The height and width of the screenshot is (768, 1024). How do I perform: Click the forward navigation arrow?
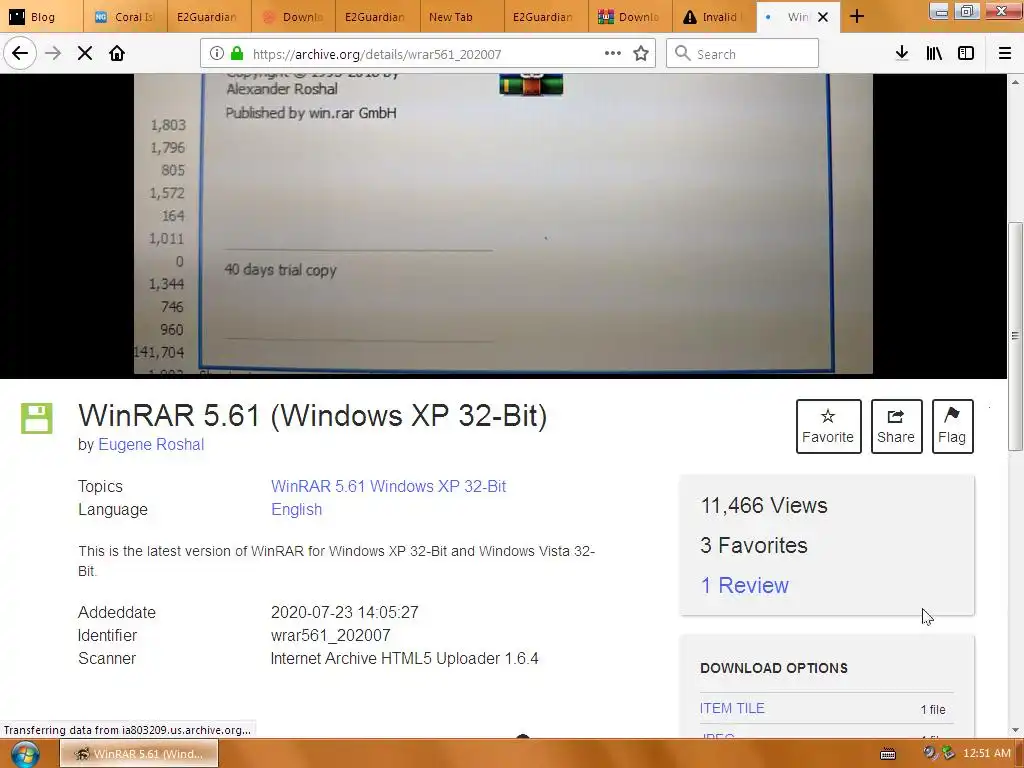point(53,53)
